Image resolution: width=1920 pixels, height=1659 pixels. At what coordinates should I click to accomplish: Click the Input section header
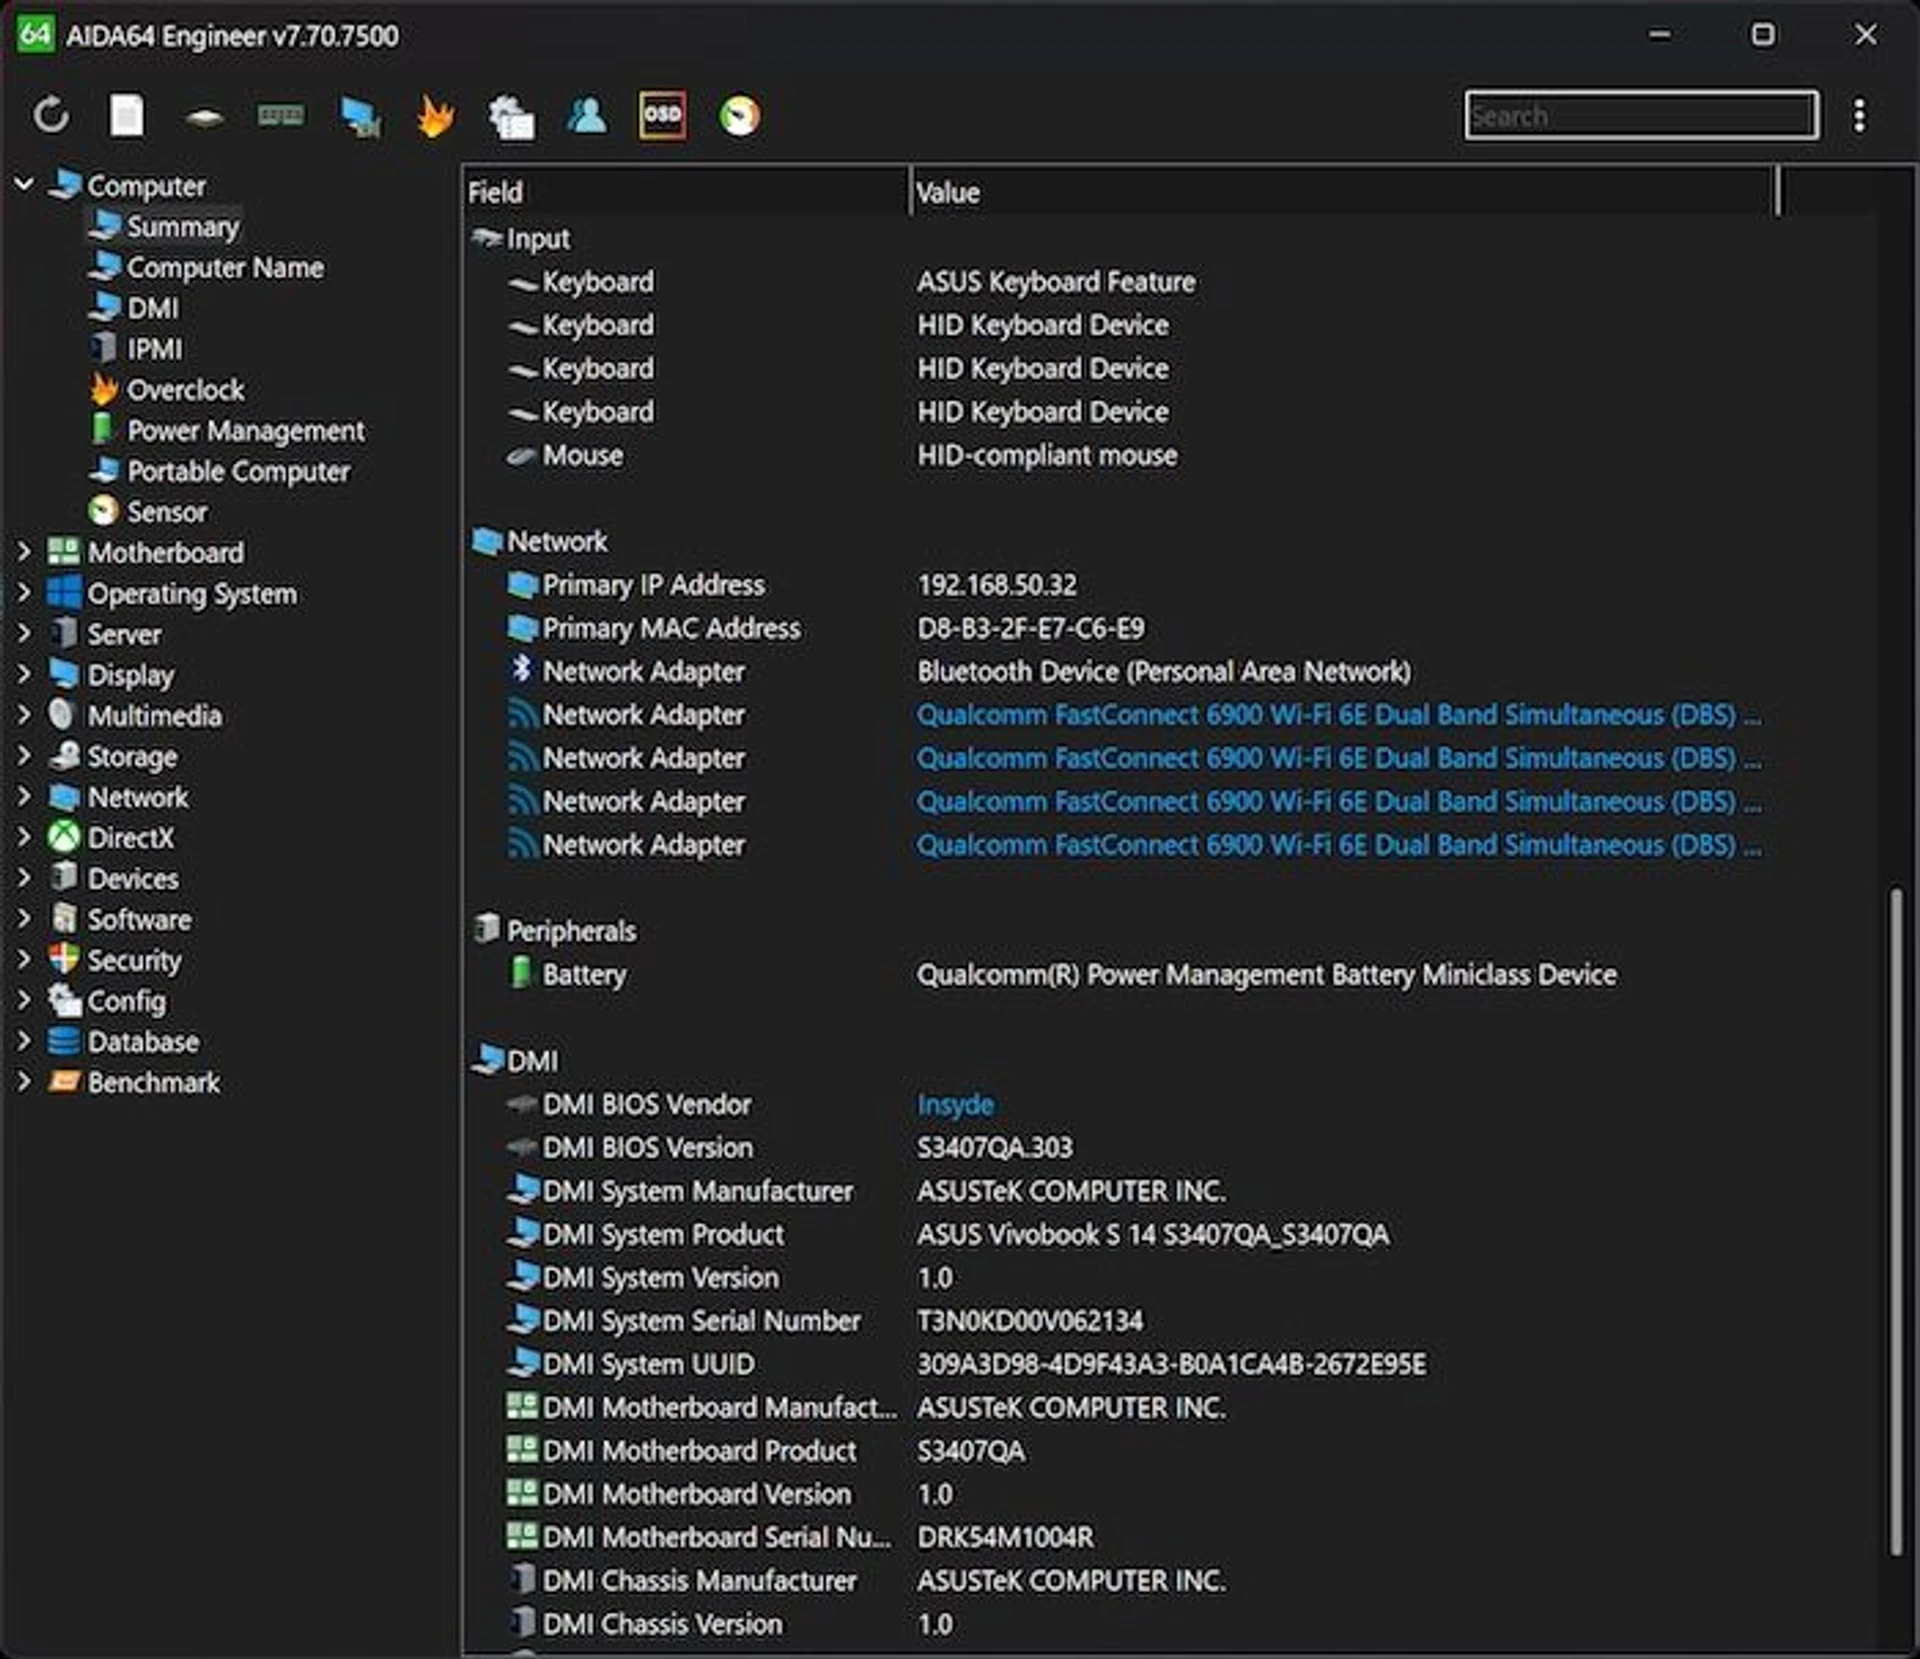tap(521, 238)
